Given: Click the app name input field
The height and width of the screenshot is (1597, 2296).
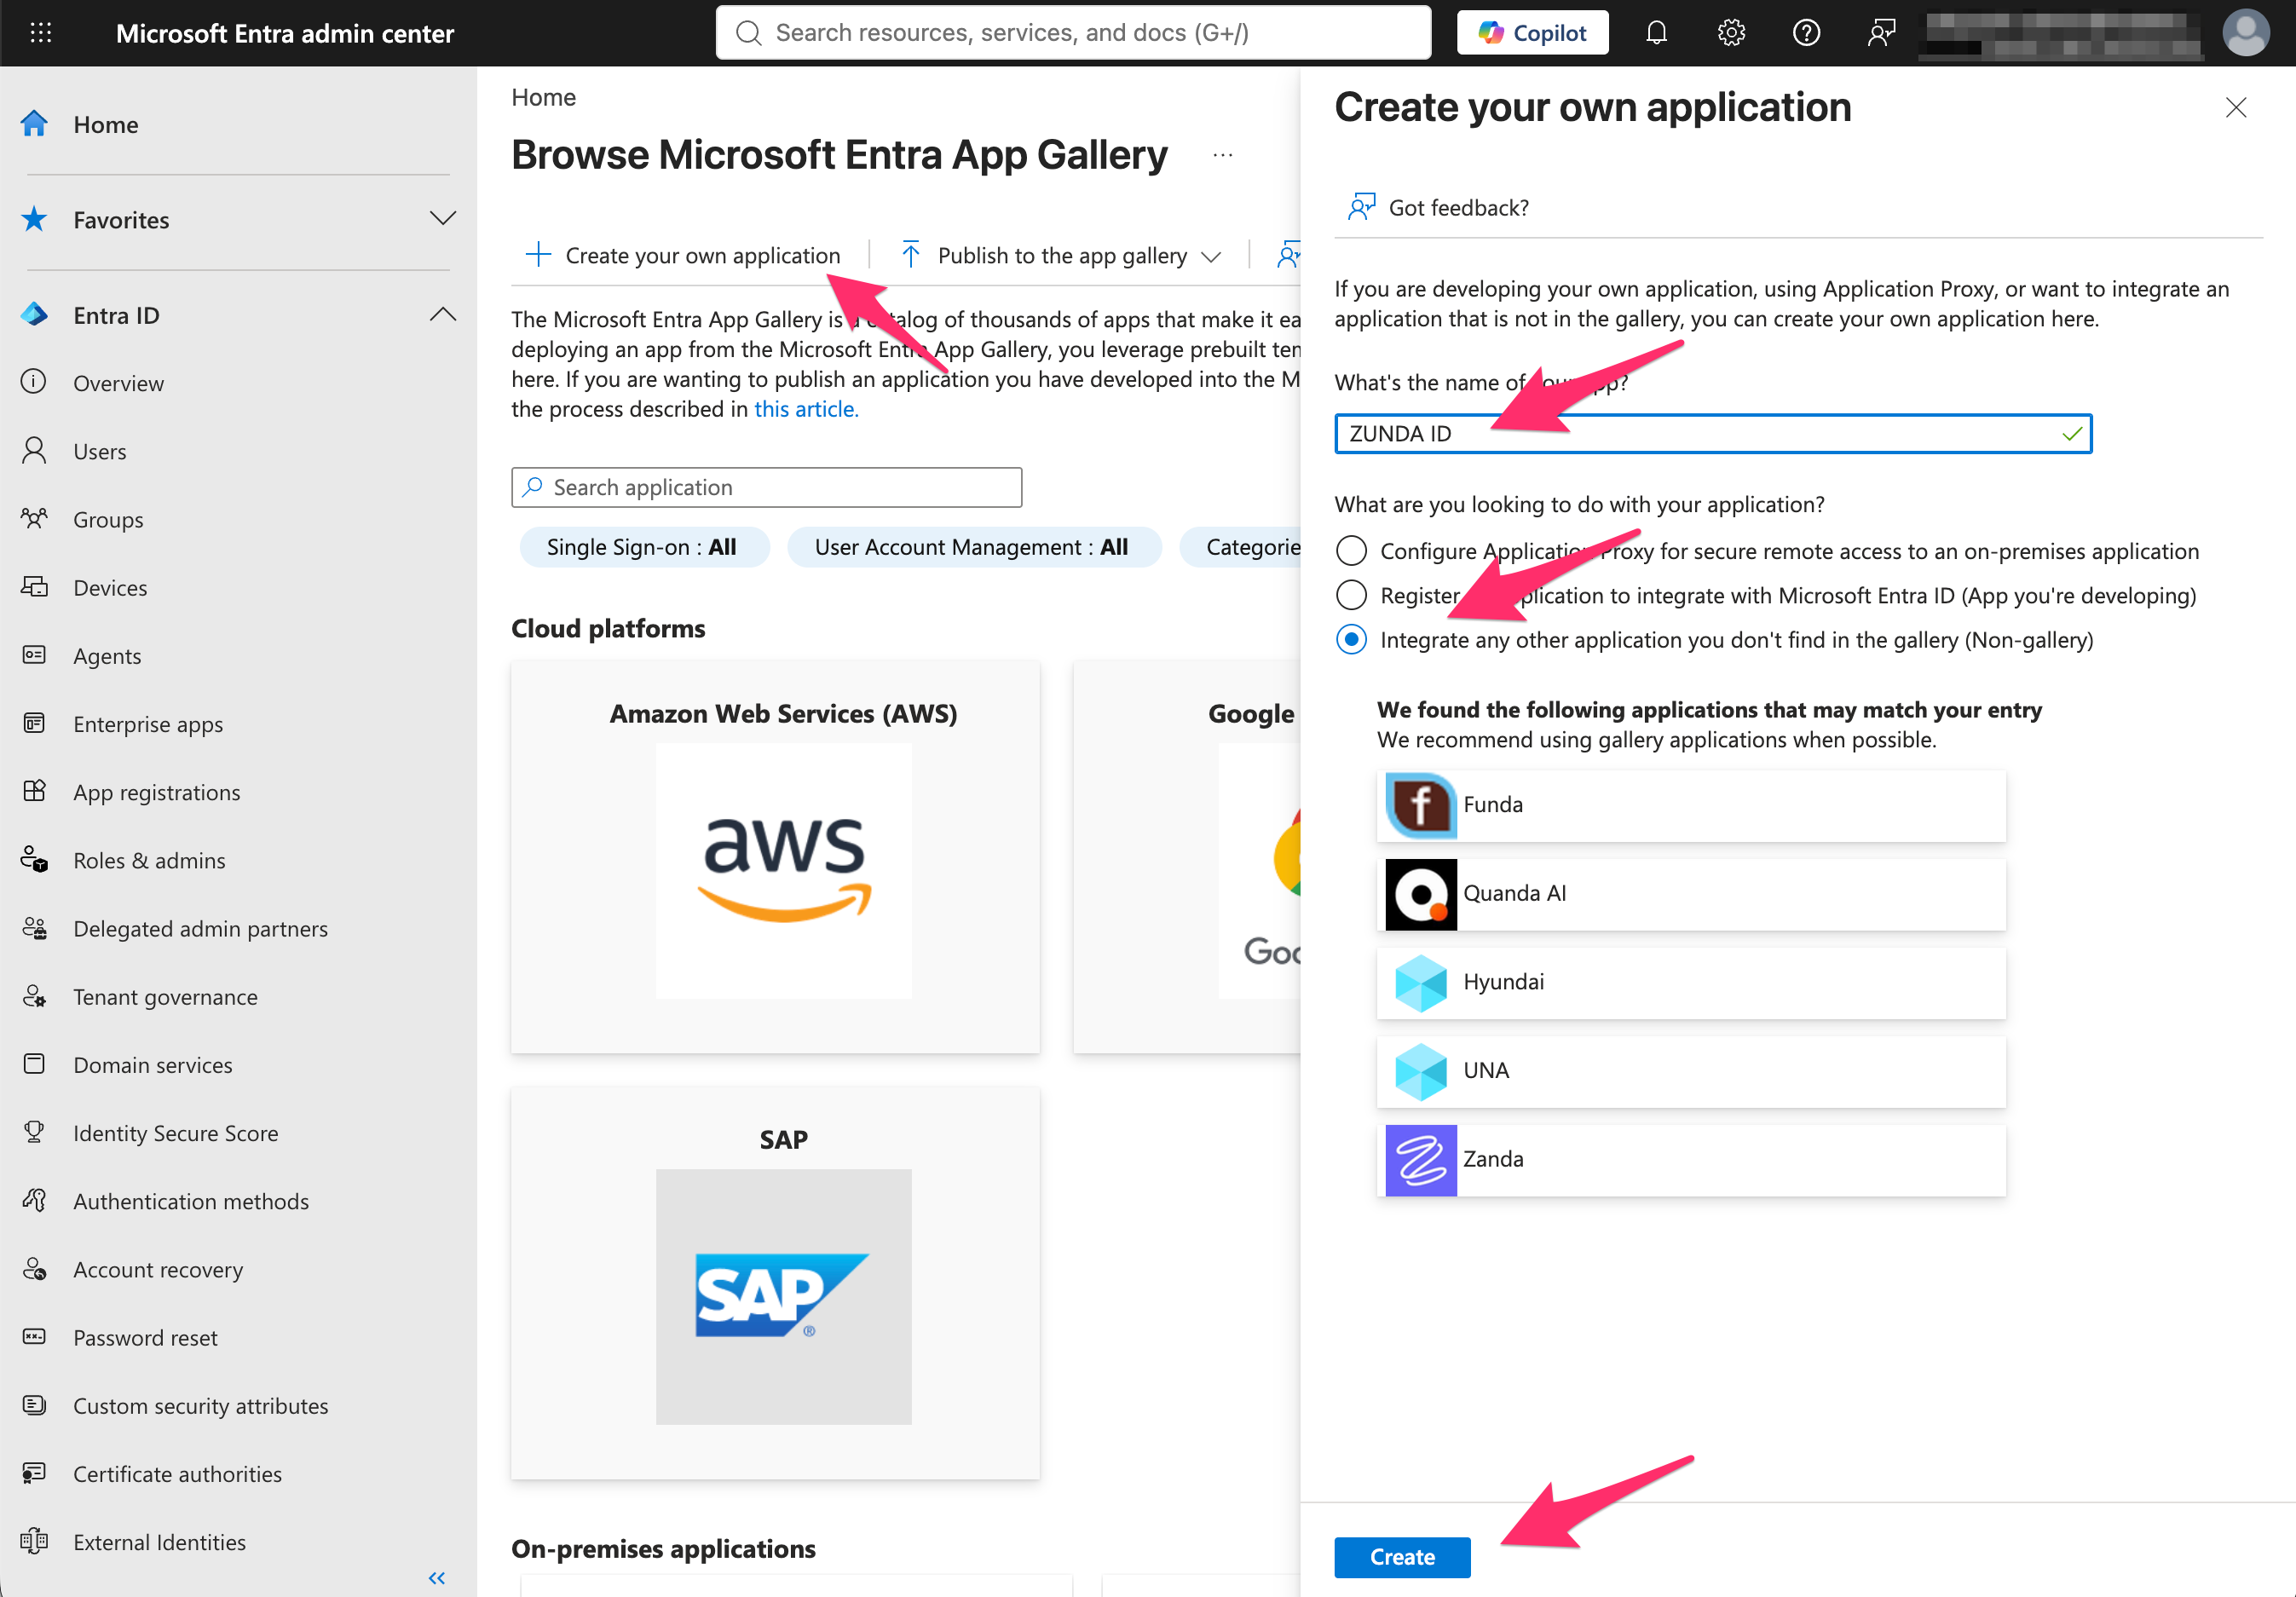Looking at the screenshot, I should tap(1712, 434).
